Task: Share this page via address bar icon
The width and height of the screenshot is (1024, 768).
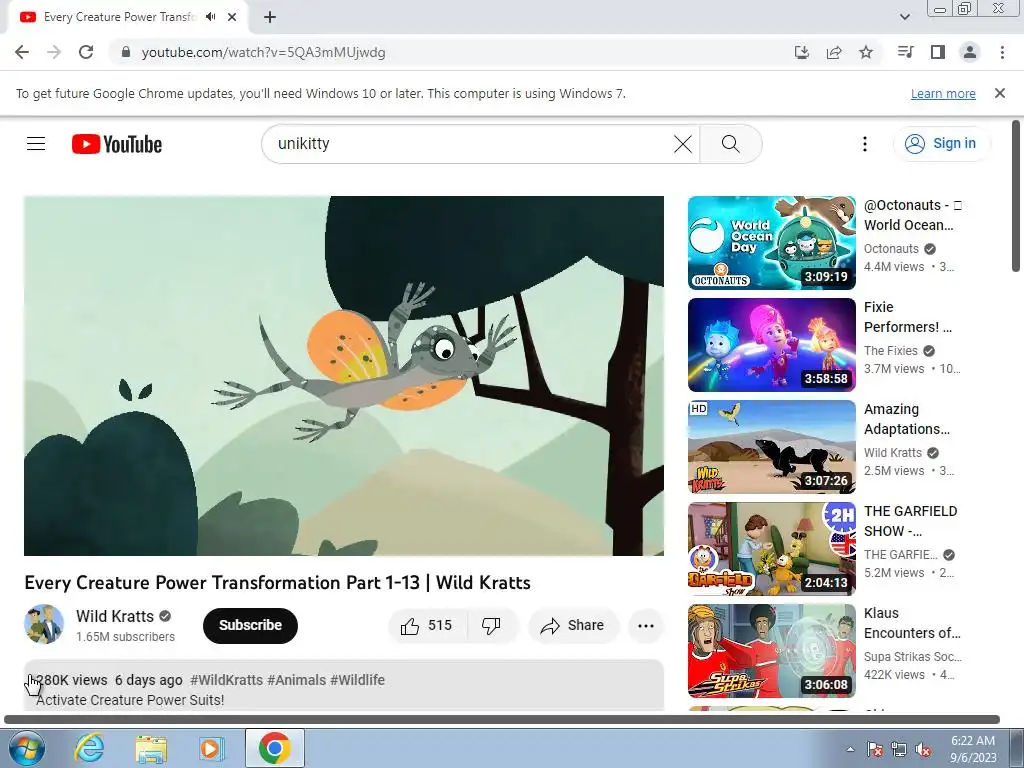Action: [834, 52]
